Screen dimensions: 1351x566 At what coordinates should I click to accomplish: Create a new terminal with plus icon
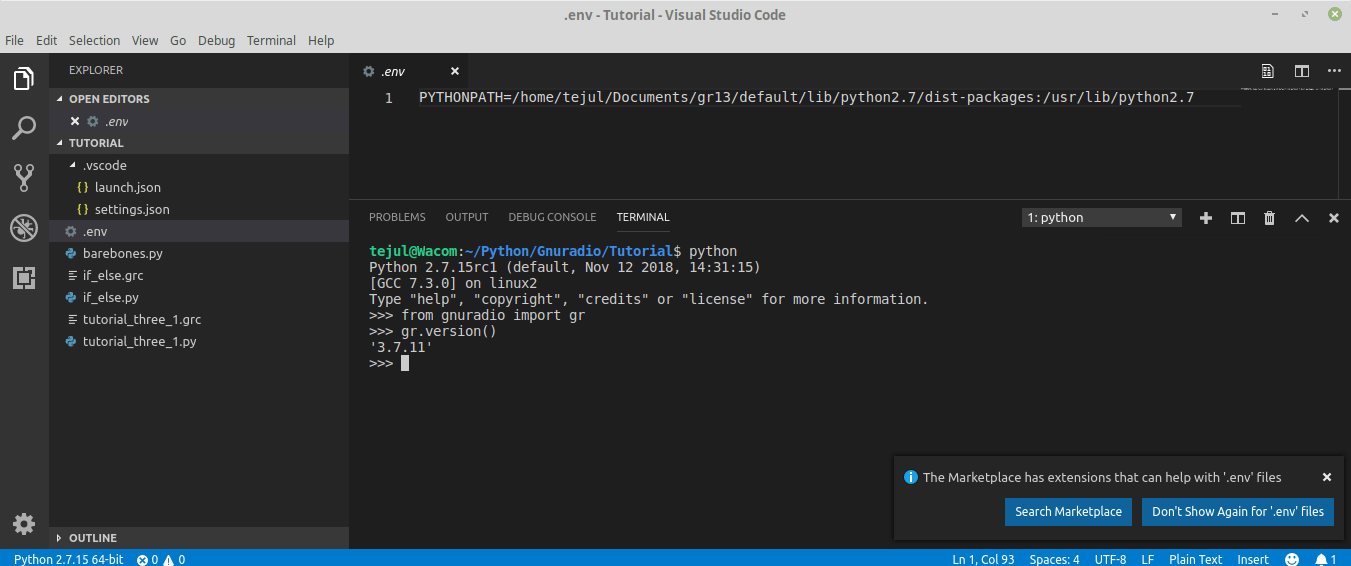click(1206, 217)
